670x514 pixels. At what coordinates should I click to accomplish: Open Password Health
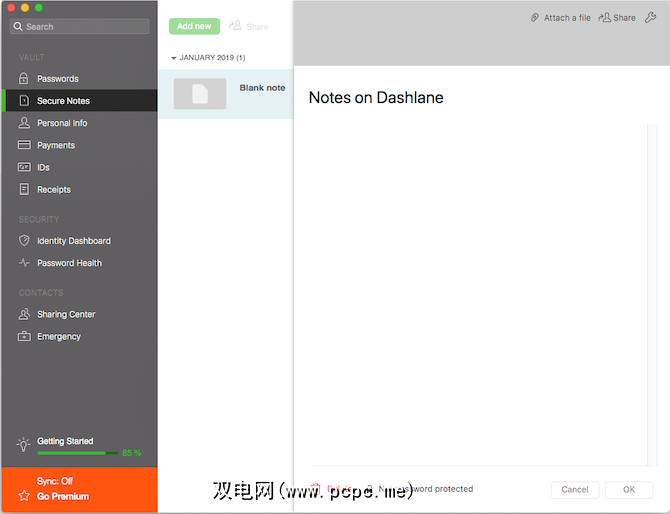point(79,263)
